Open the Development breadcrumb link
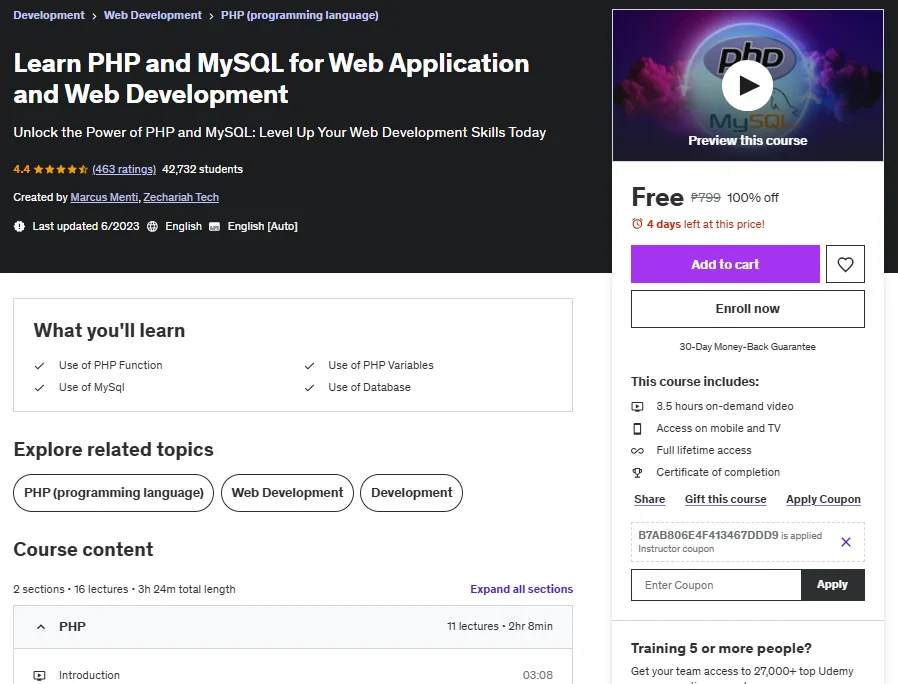 [49, 15]
